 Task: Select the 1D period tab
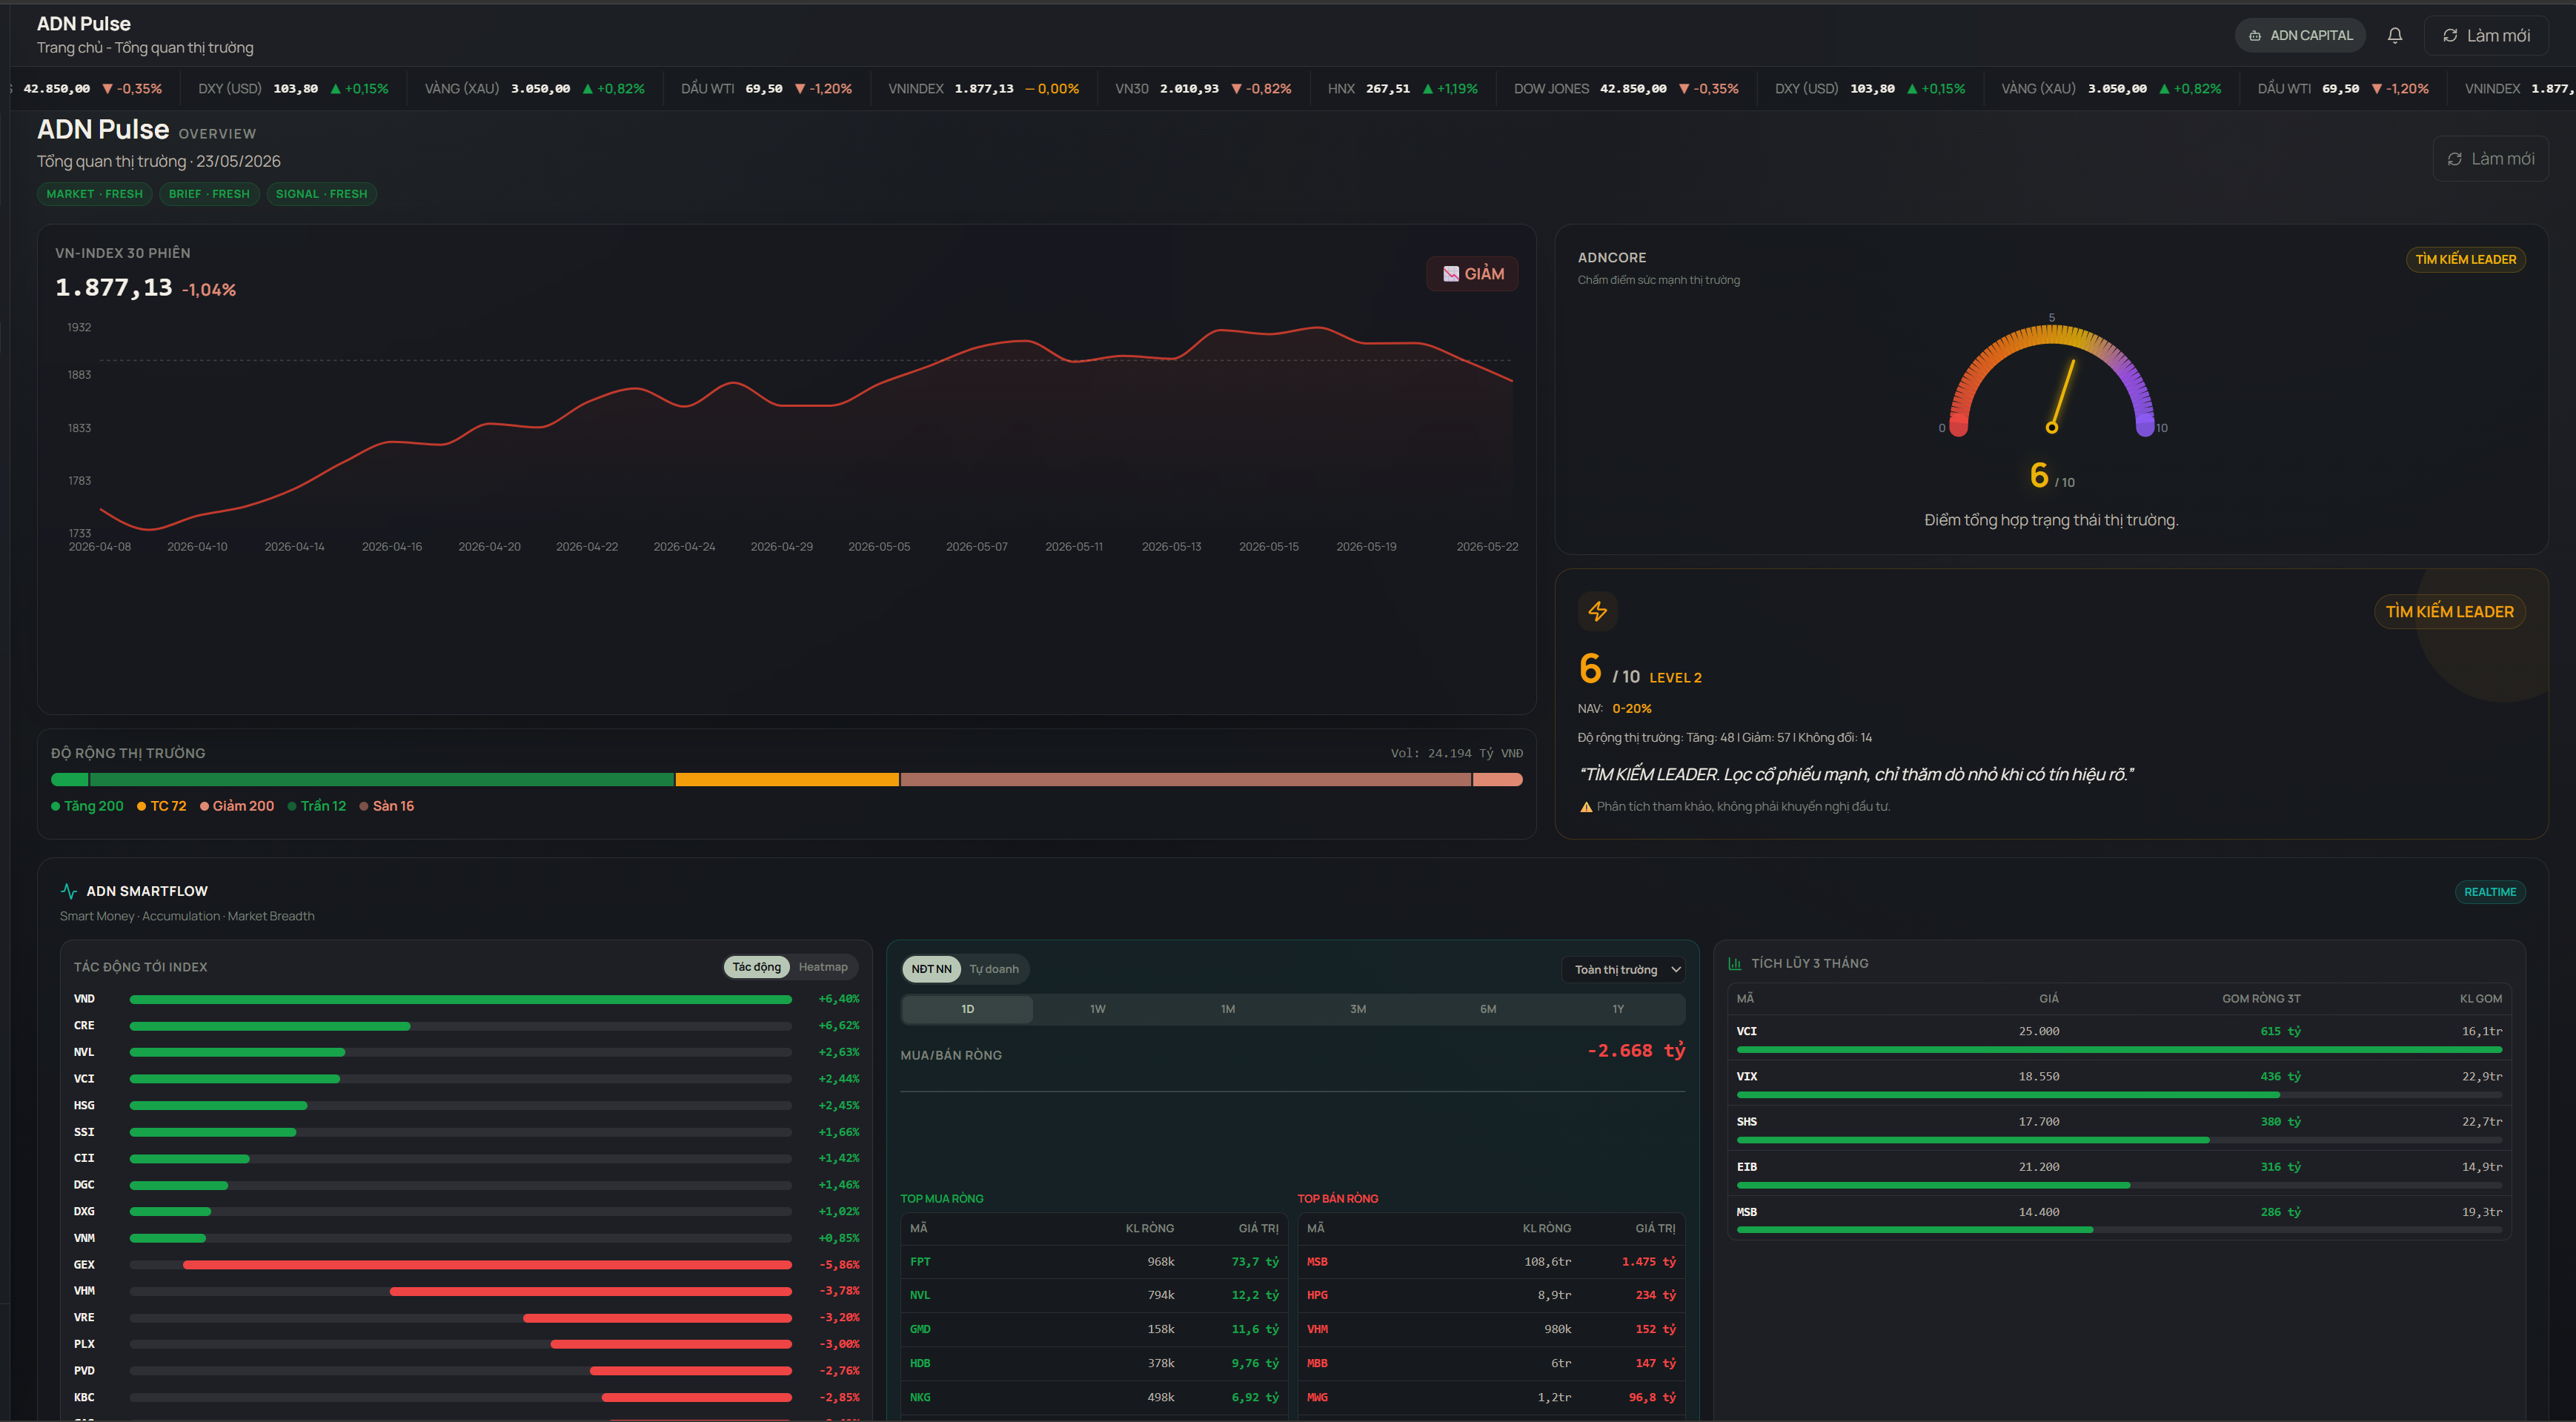coord(967,1008)
